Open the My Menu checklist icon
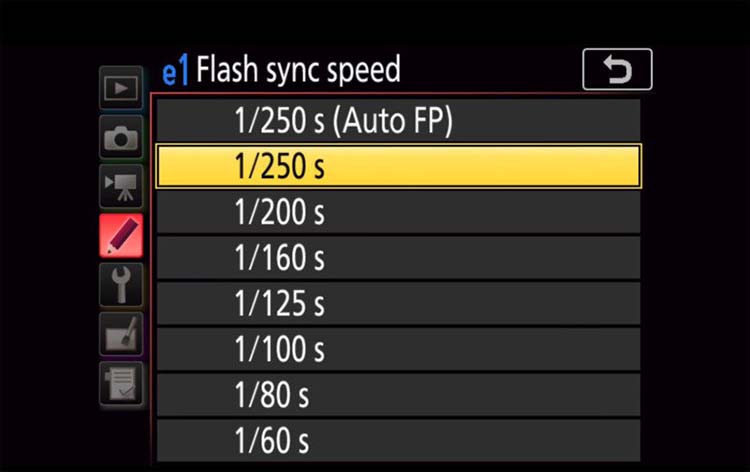Viewport: 750px width, 472px height. point(121,384)
